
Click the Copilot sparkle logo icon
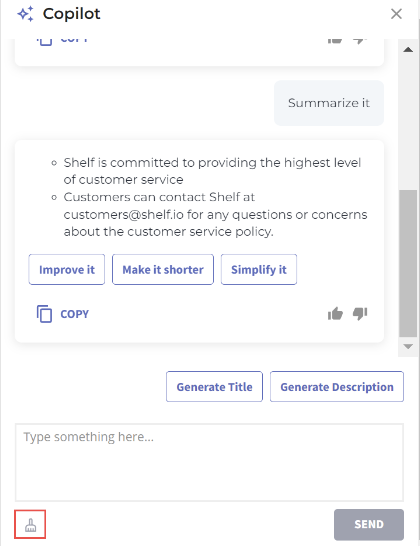tap(25, 14)
